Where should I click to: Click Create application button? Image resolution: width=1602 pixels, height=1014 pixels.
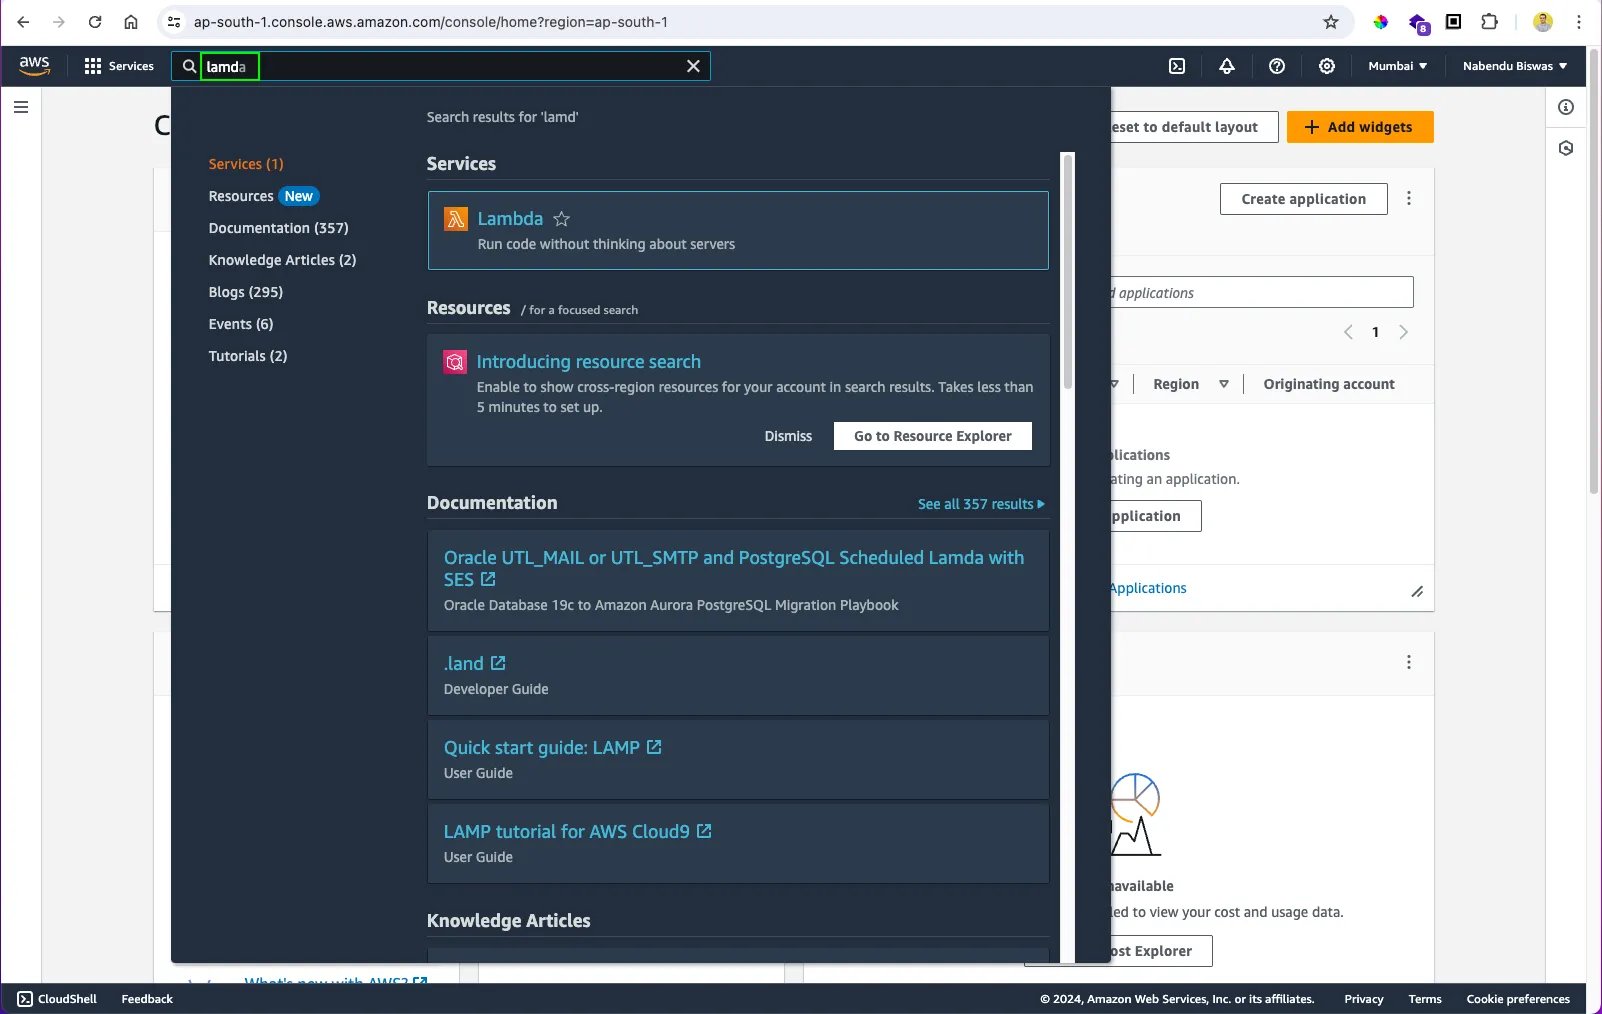coord(1304,199)
